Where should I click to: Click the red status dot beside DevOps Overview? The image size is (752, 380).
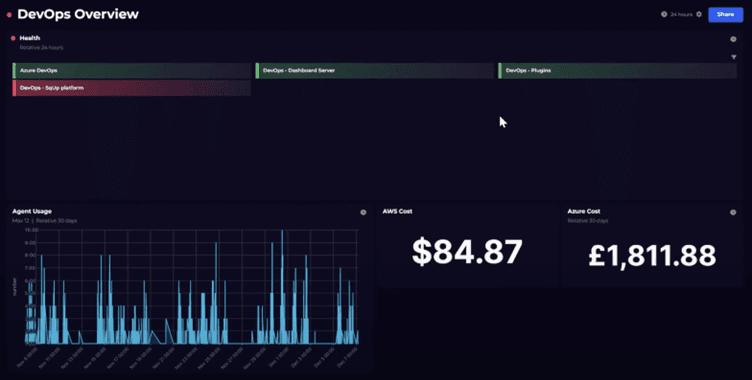pyautogui.click(x=9, y=15)
